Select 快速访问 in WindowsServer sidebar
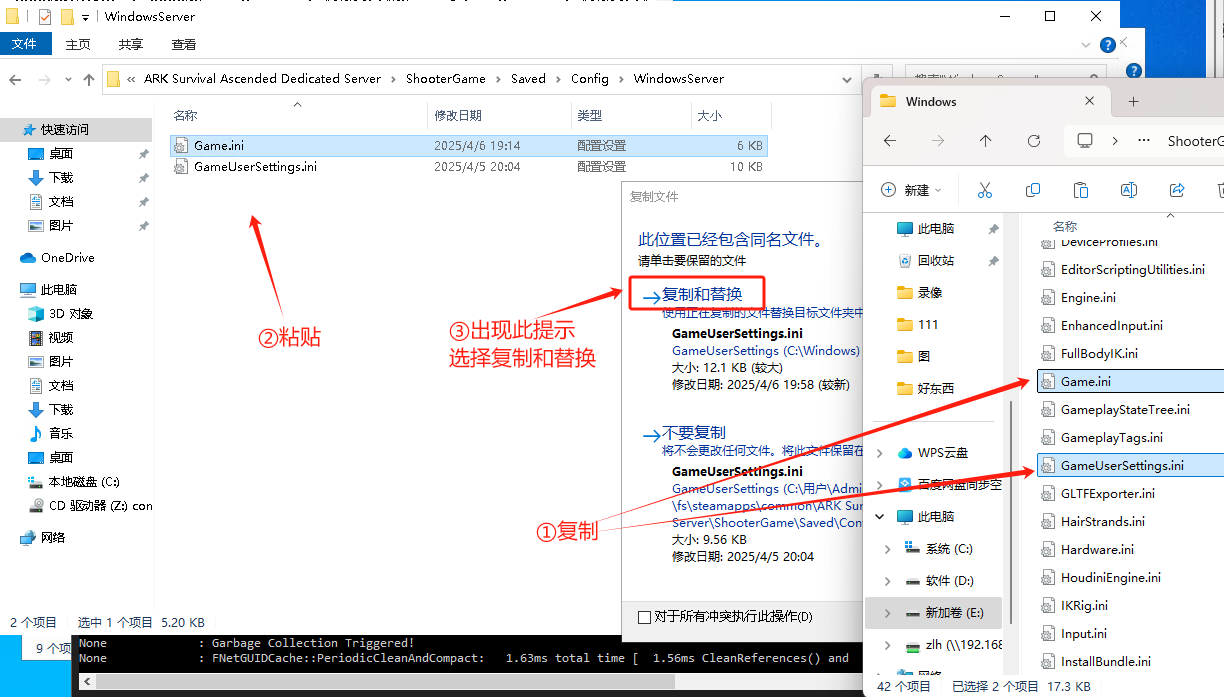Viewport: 1224px width, 697px height. tap(65, 130)
